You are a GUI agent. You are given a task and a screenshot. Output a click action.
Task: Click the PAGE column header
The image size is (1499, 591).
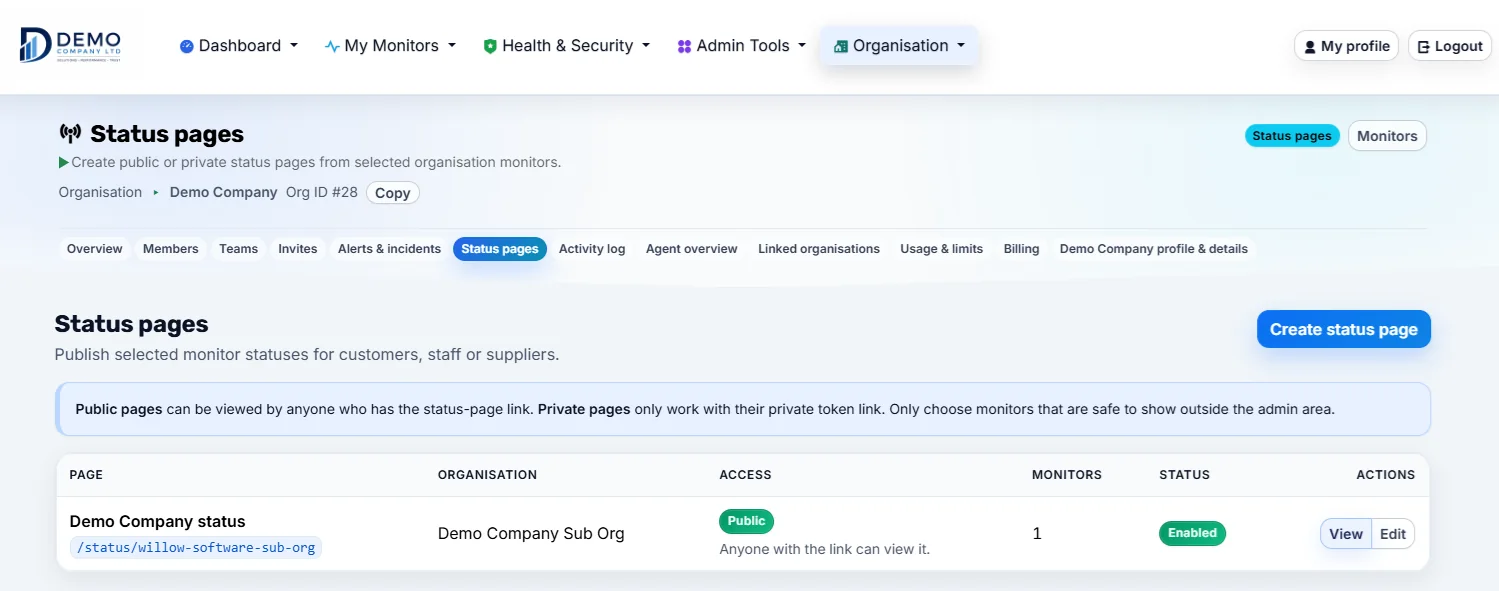pos(86,475)
